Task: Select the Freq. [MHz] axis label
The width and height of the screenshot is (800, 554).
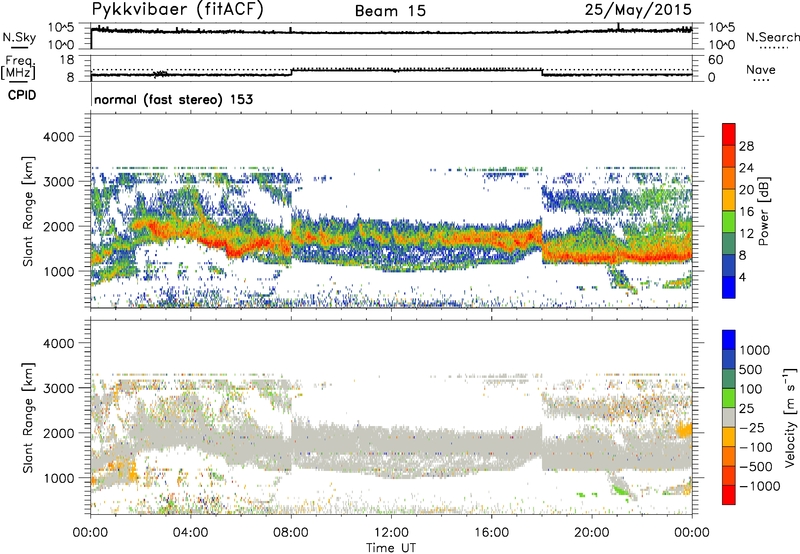Action: [18, 68]
